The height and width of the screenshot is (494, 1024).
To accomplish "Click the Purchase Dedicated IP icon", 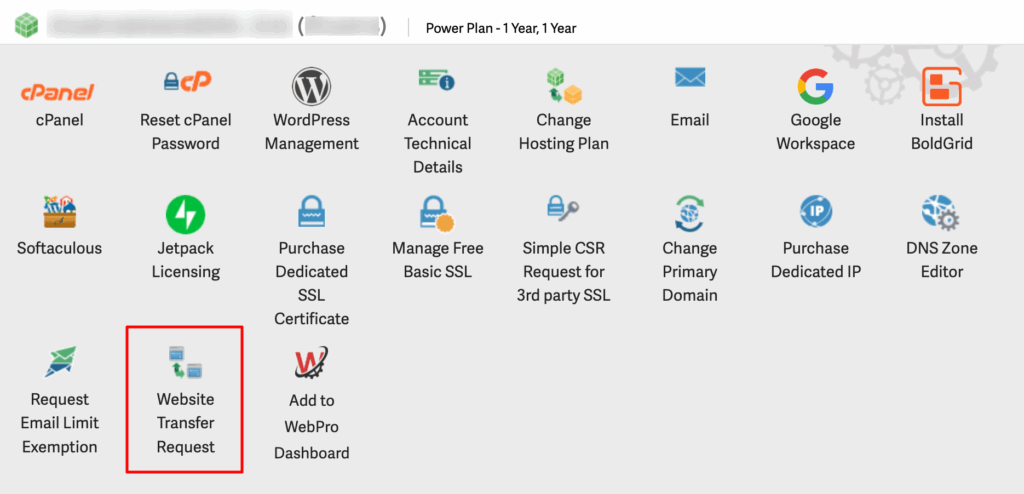I will [x=816, y=213].
